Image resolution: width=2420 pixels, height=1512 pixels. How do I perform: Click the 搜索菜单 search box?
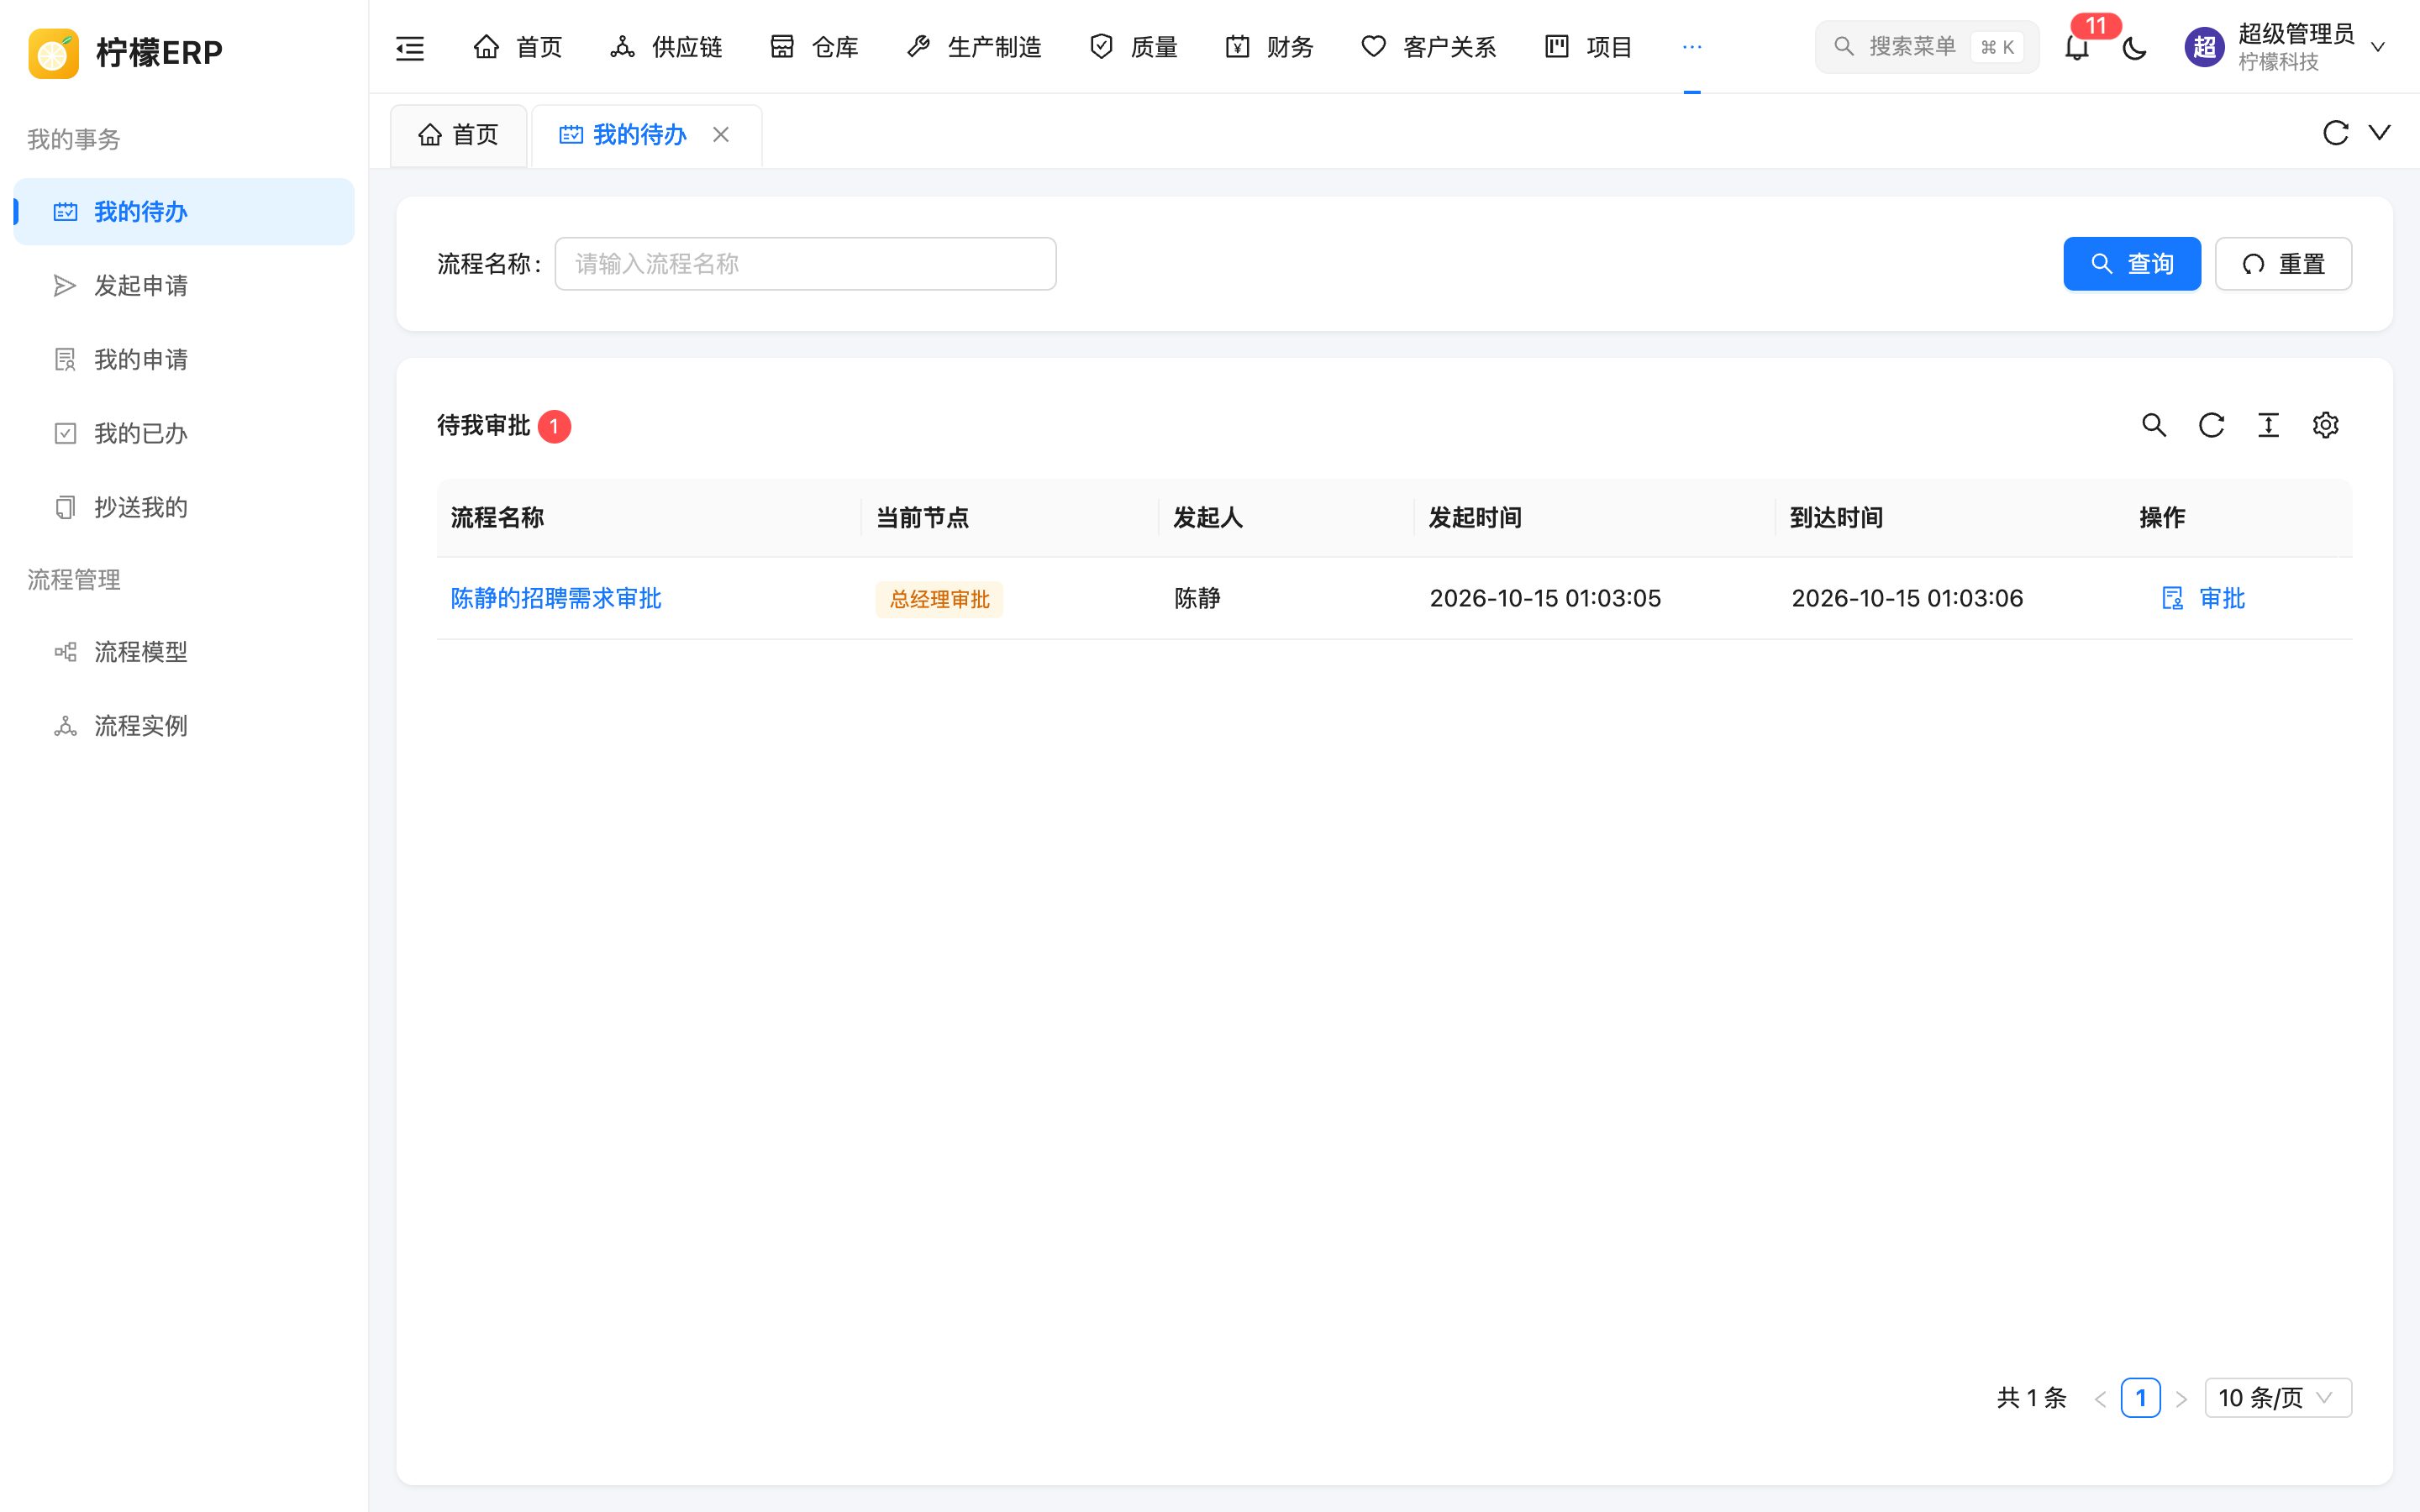[x=1926, y=47]
